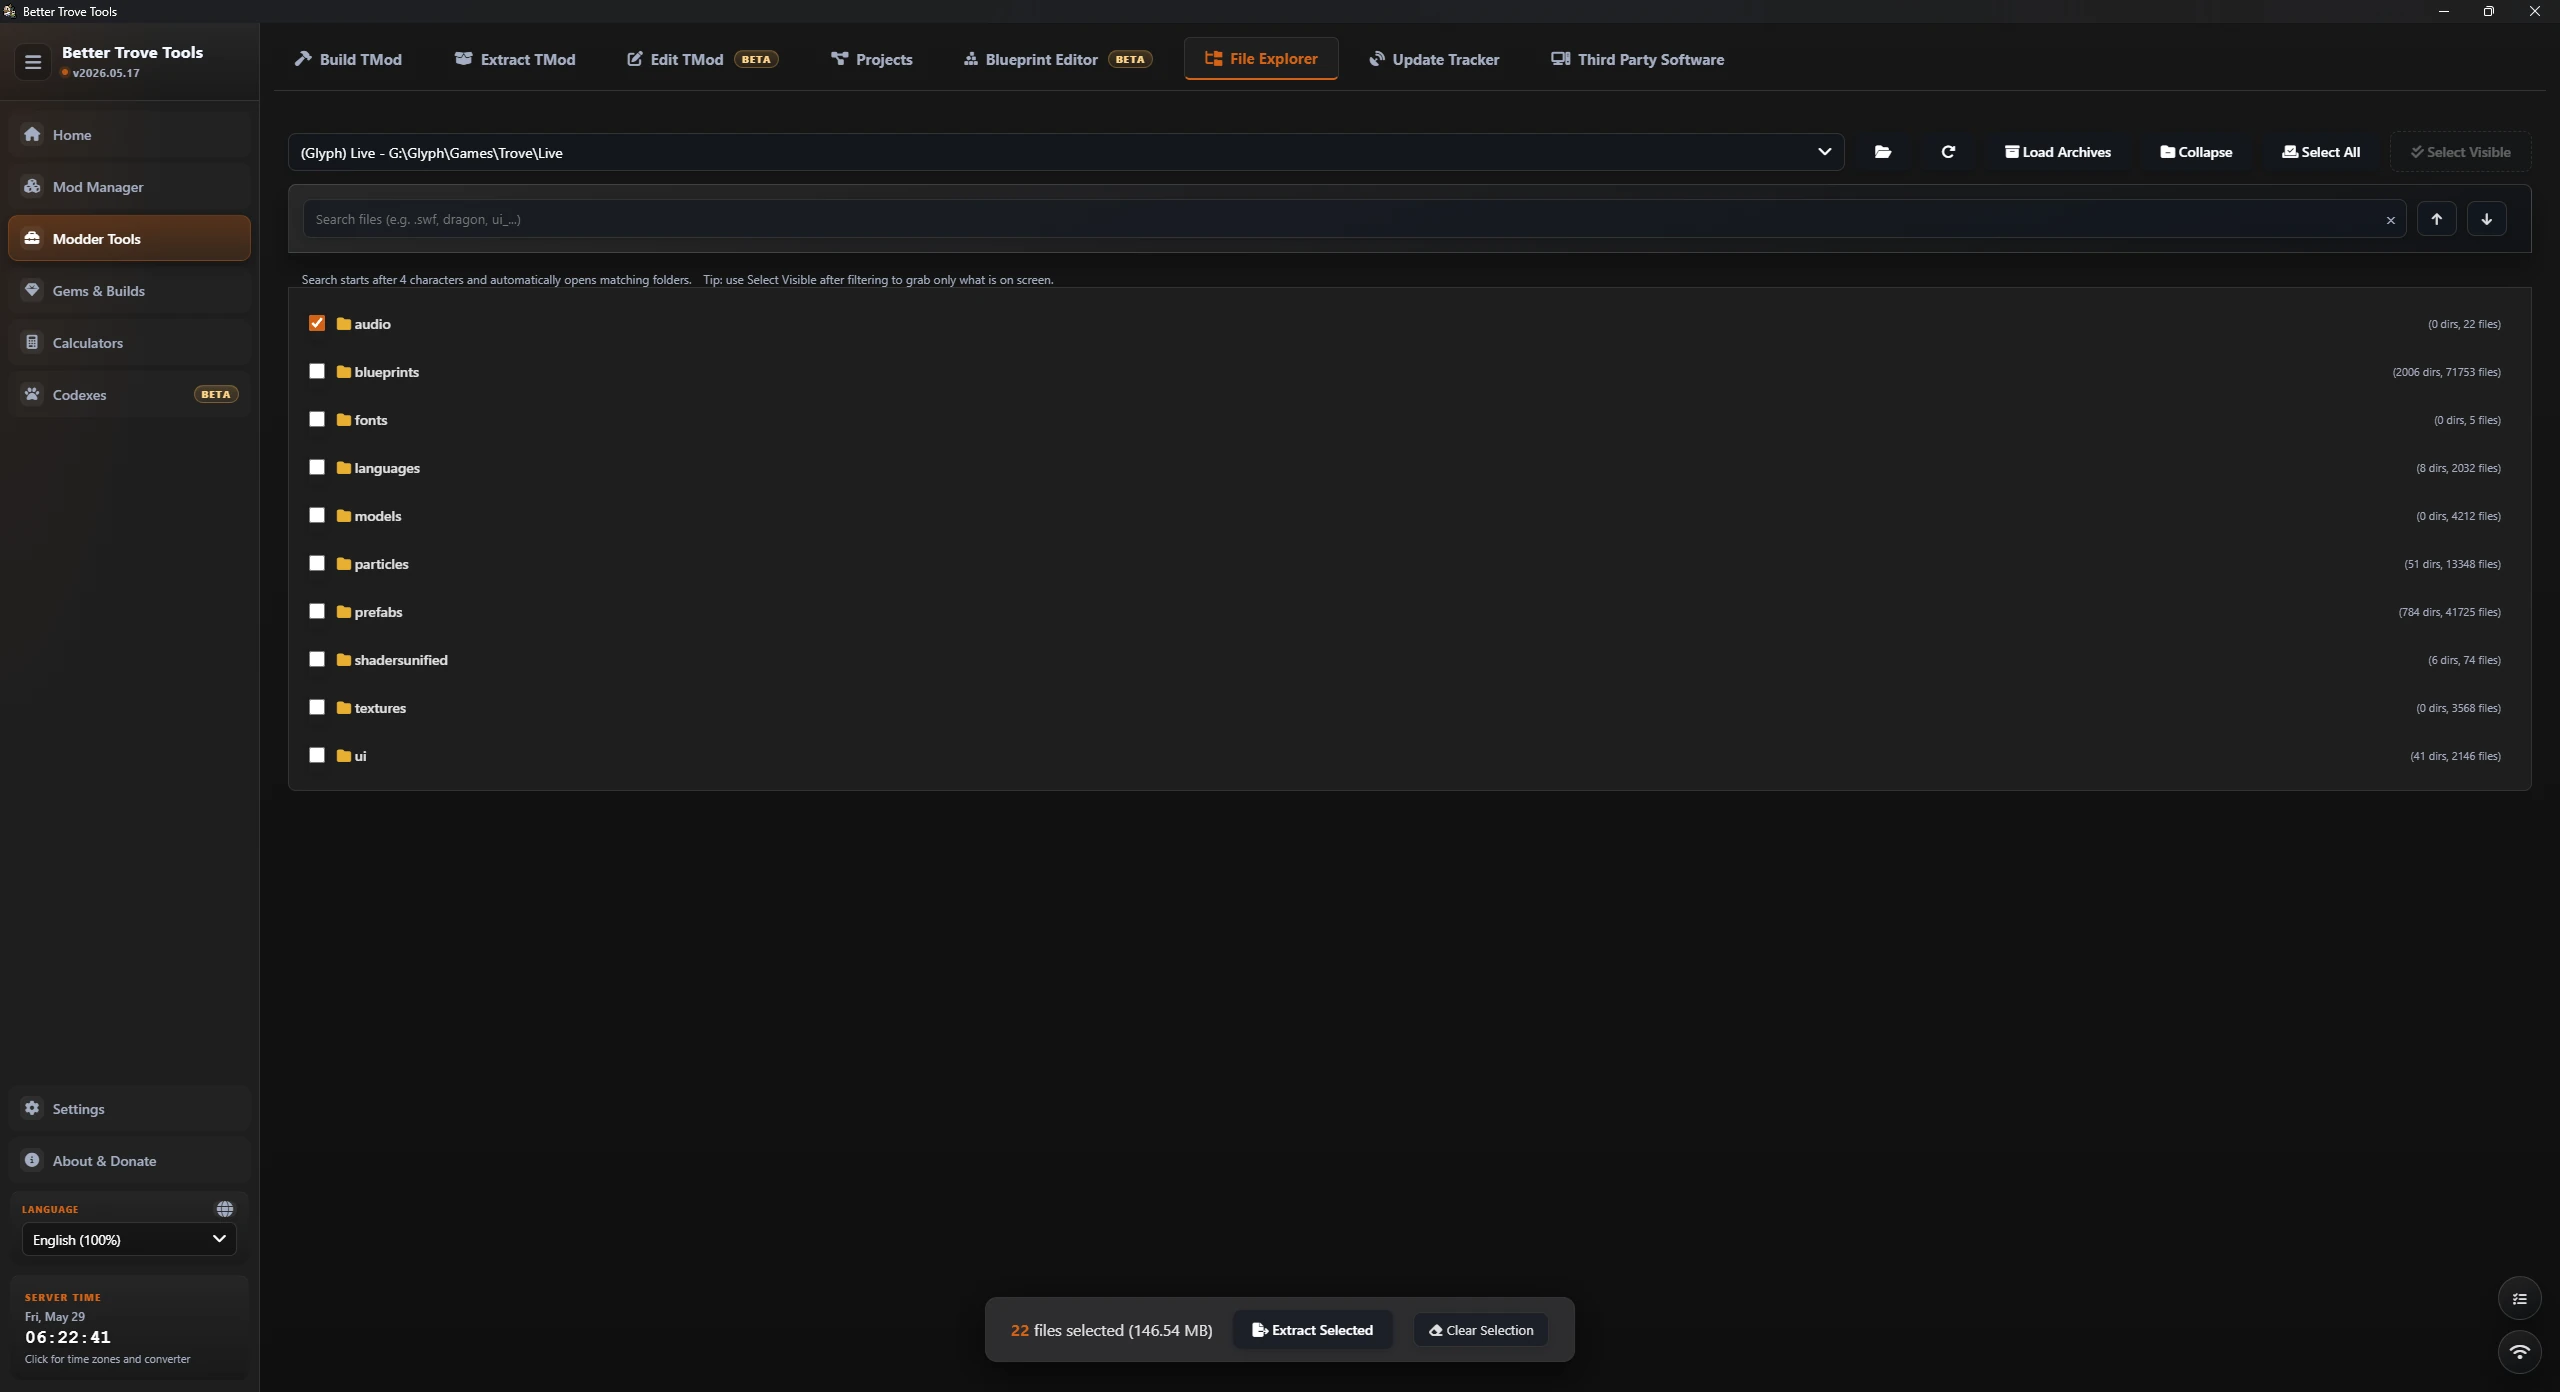Viewport: 2560px width, 1392px height.
Task: Click the languages folder icon
Action: point(344,468)
